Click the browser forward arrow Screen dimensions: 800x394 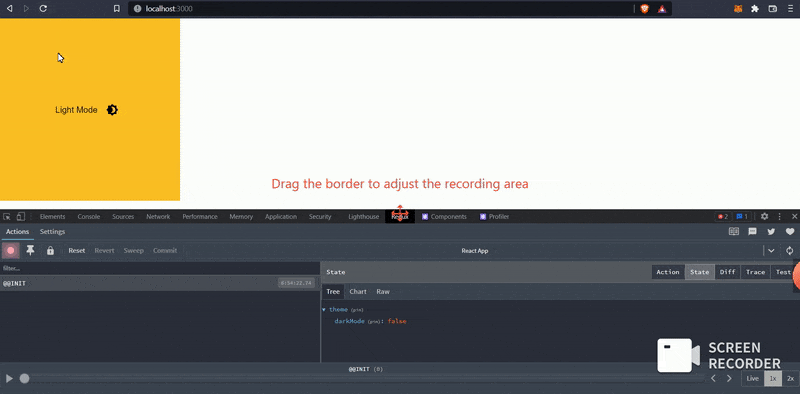(x=26, y=8)
